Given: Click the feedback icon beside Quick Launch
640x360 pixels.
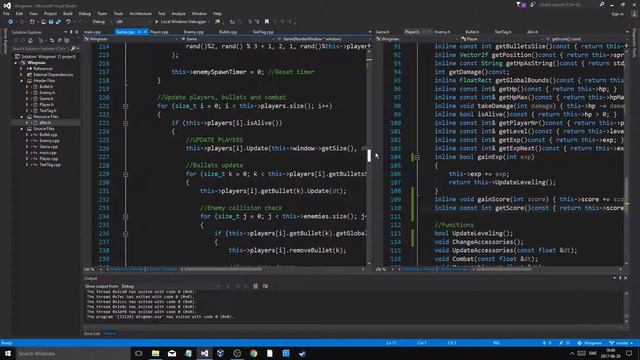Looking at the screenshot, I should point(533,4).
